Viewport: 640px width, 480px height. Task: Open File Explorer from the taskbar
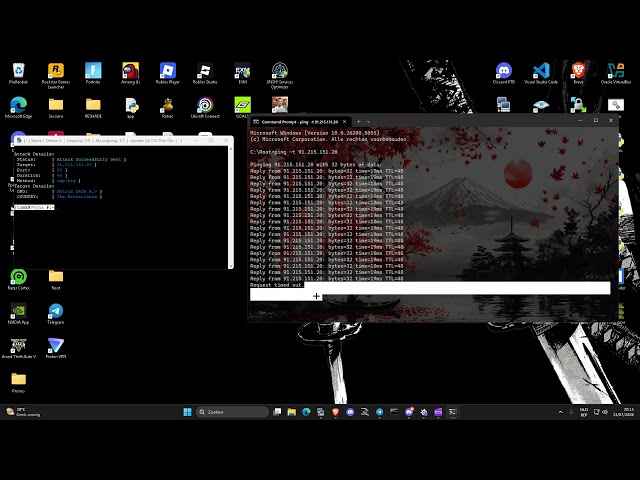[291, 412]
